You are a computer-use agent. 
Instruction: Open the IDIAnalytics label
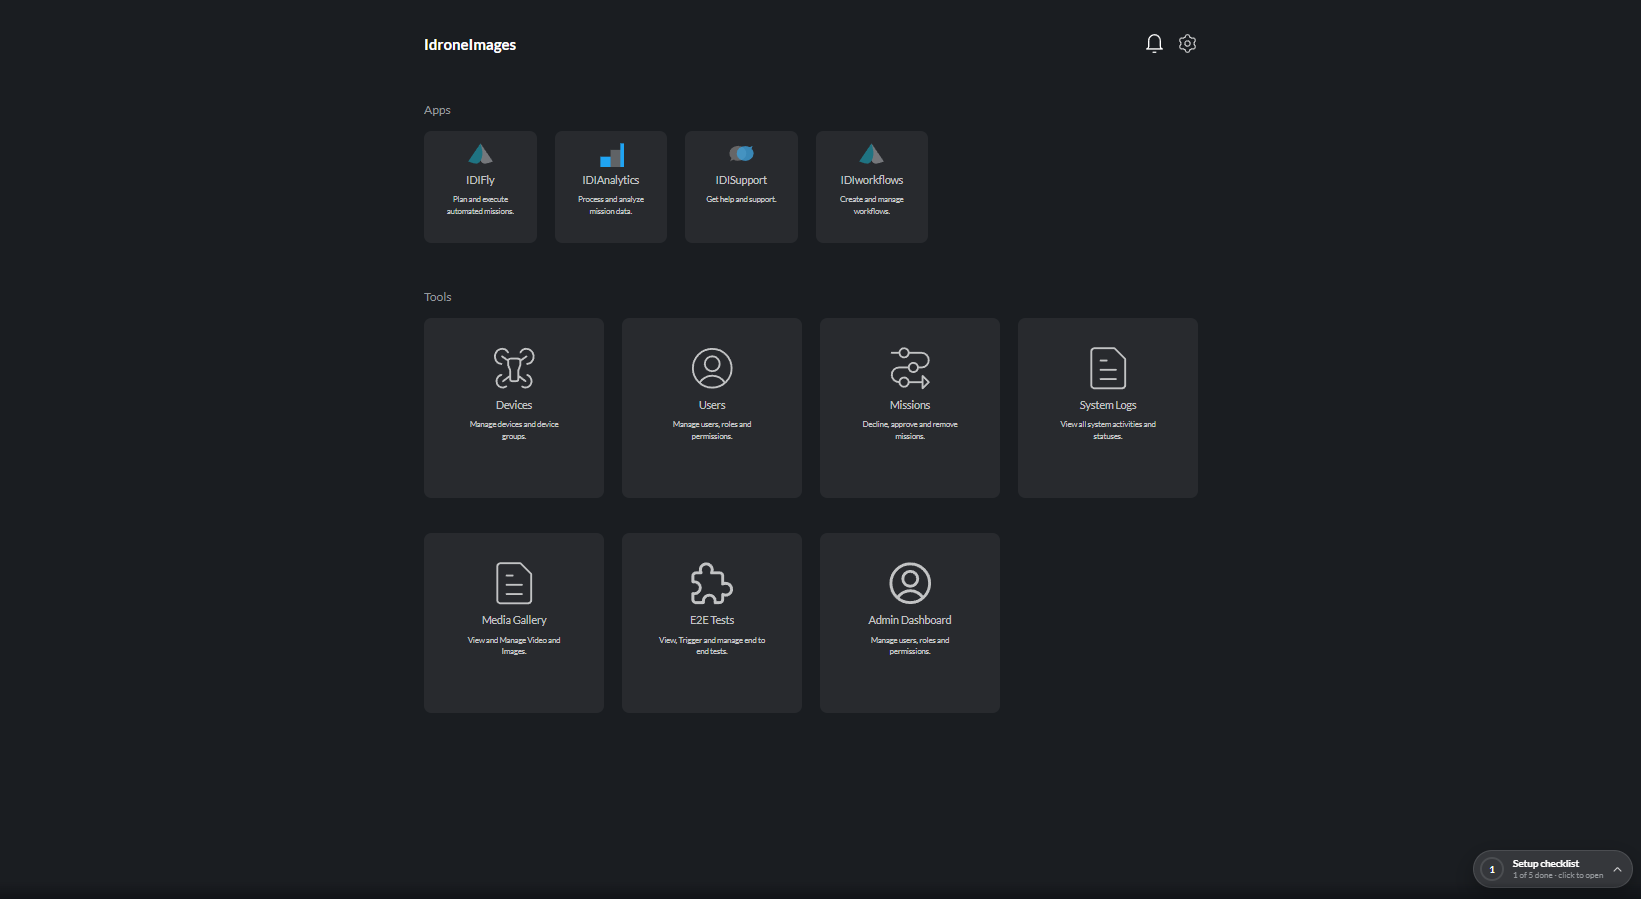click(611, 180)
